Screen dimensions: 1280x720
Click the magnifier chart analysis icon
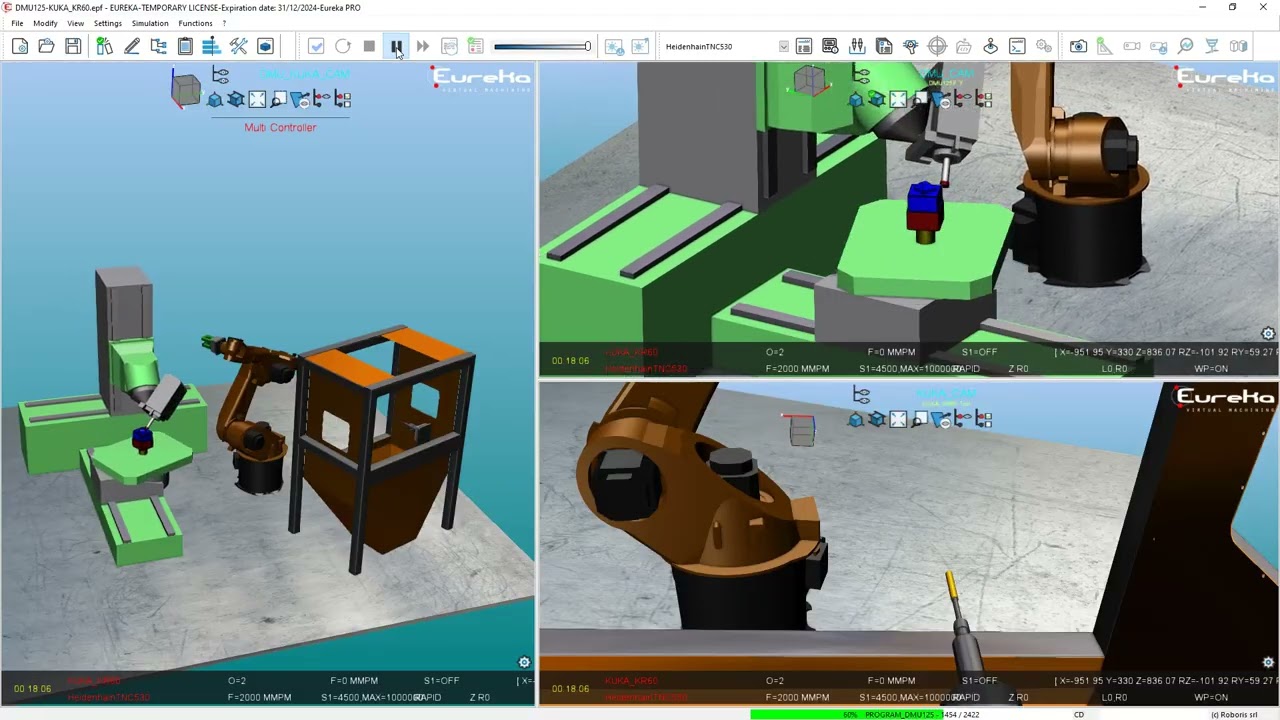[x=1185, y=46]
